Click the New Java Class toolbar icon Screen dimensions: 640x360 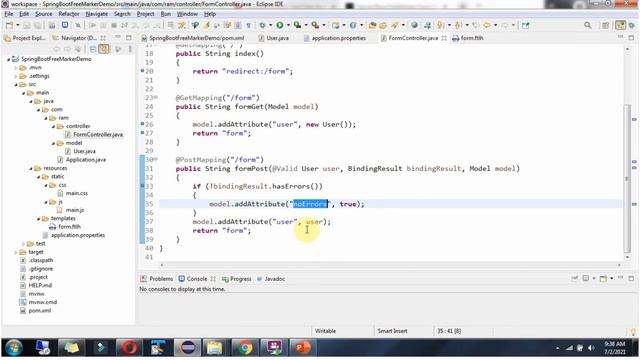[x=353, y=25]
